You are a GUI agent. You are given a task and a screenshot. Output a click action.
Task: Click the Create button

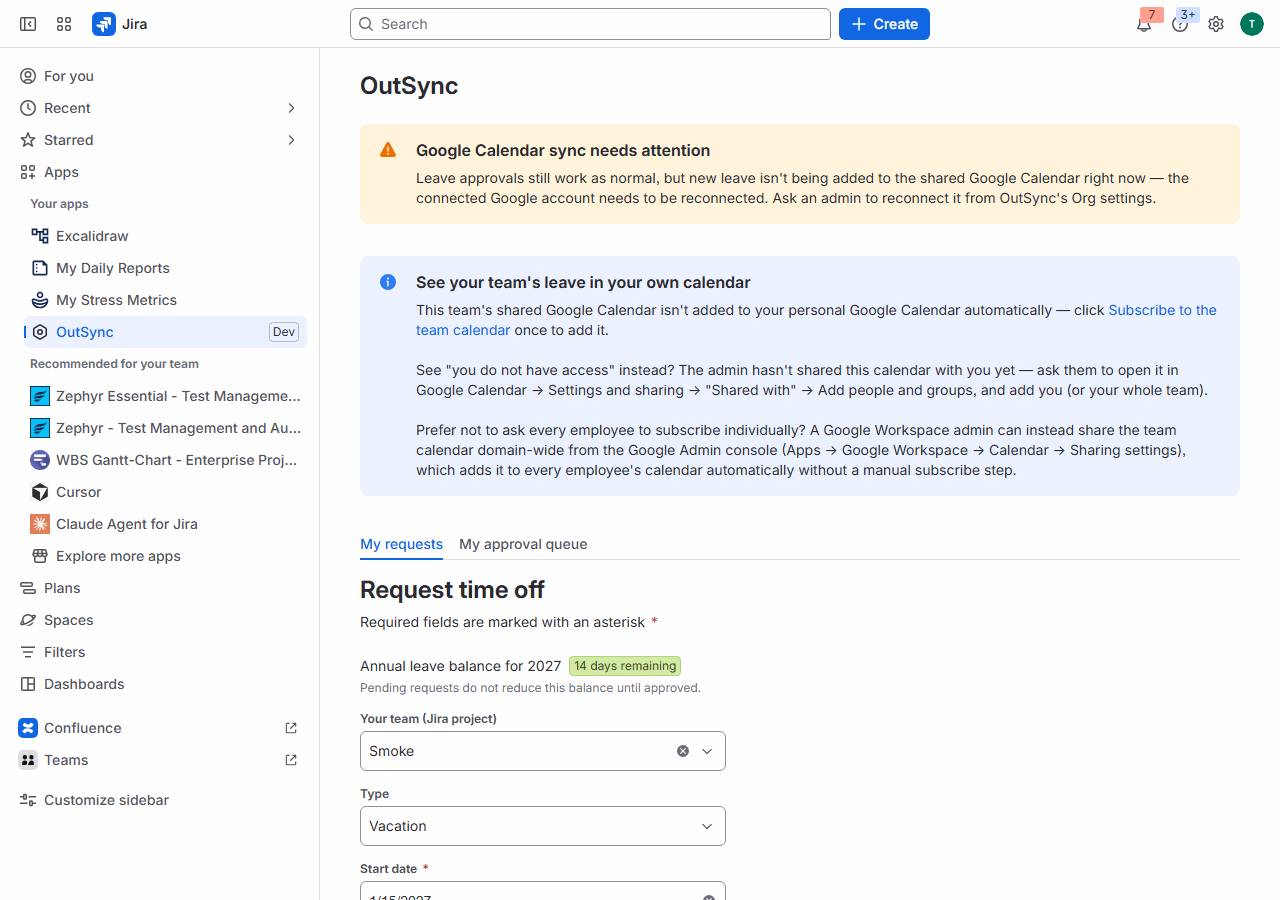pyautogui.click(x=884, y=24)
